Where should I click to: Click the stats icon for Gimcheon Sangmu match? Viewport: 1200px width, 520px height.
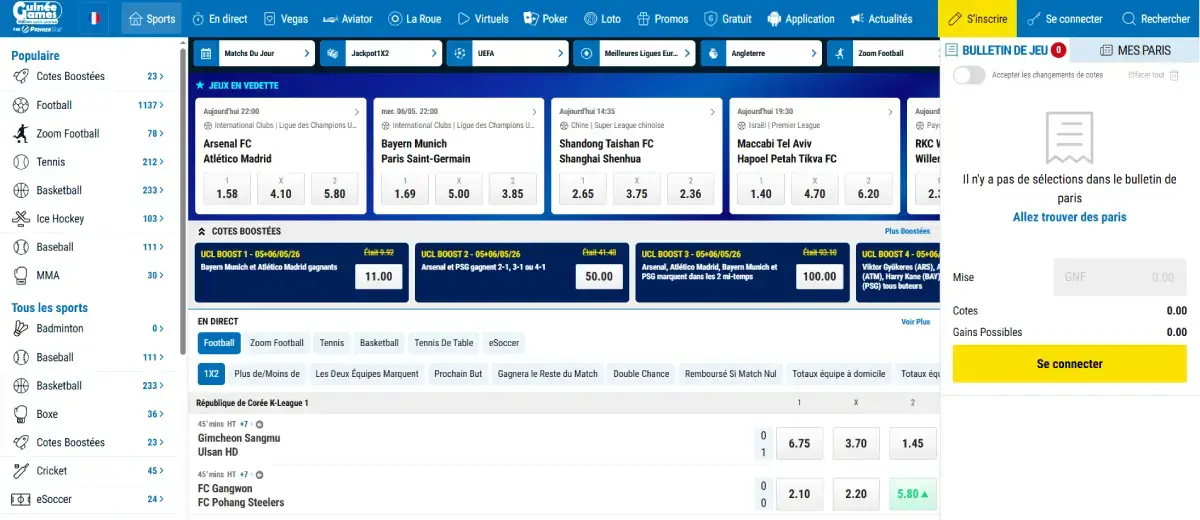point(259,424)
